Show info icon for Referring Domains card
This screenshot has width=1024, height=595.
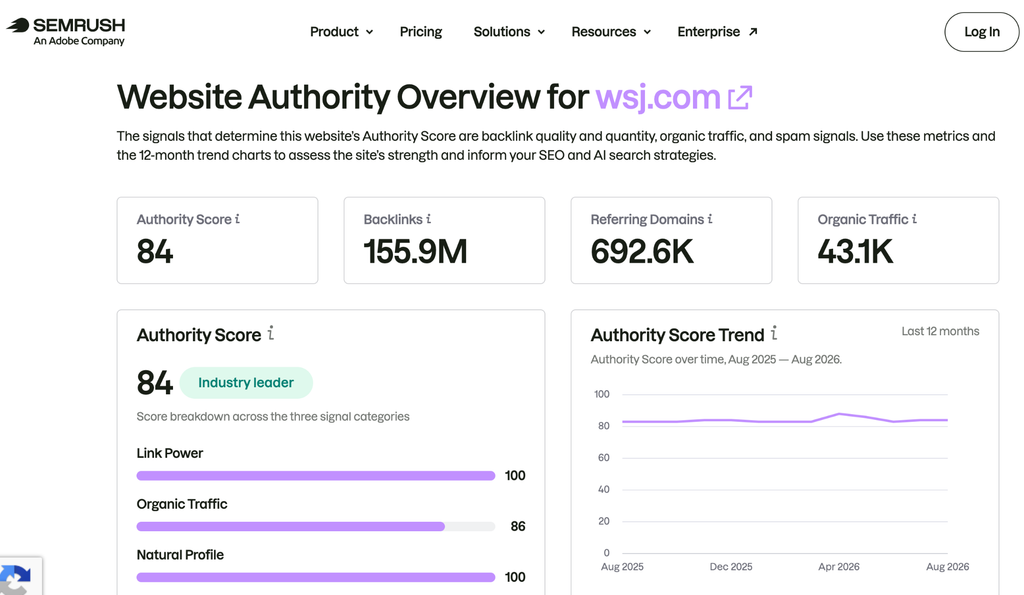[x=710, y=219]
